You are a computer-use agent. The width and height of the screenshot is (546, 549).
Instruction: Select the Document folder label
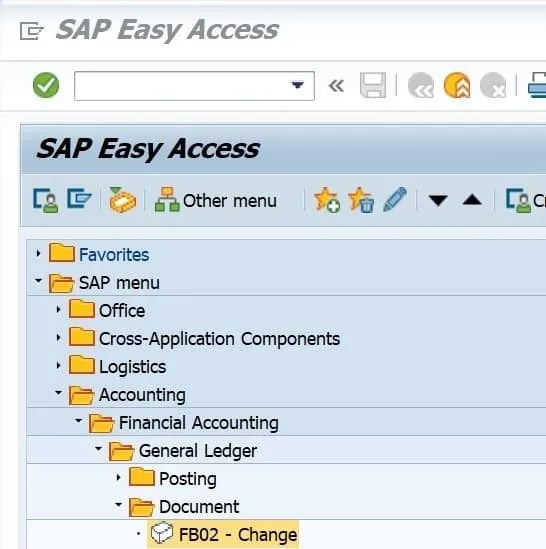(199, 507)
